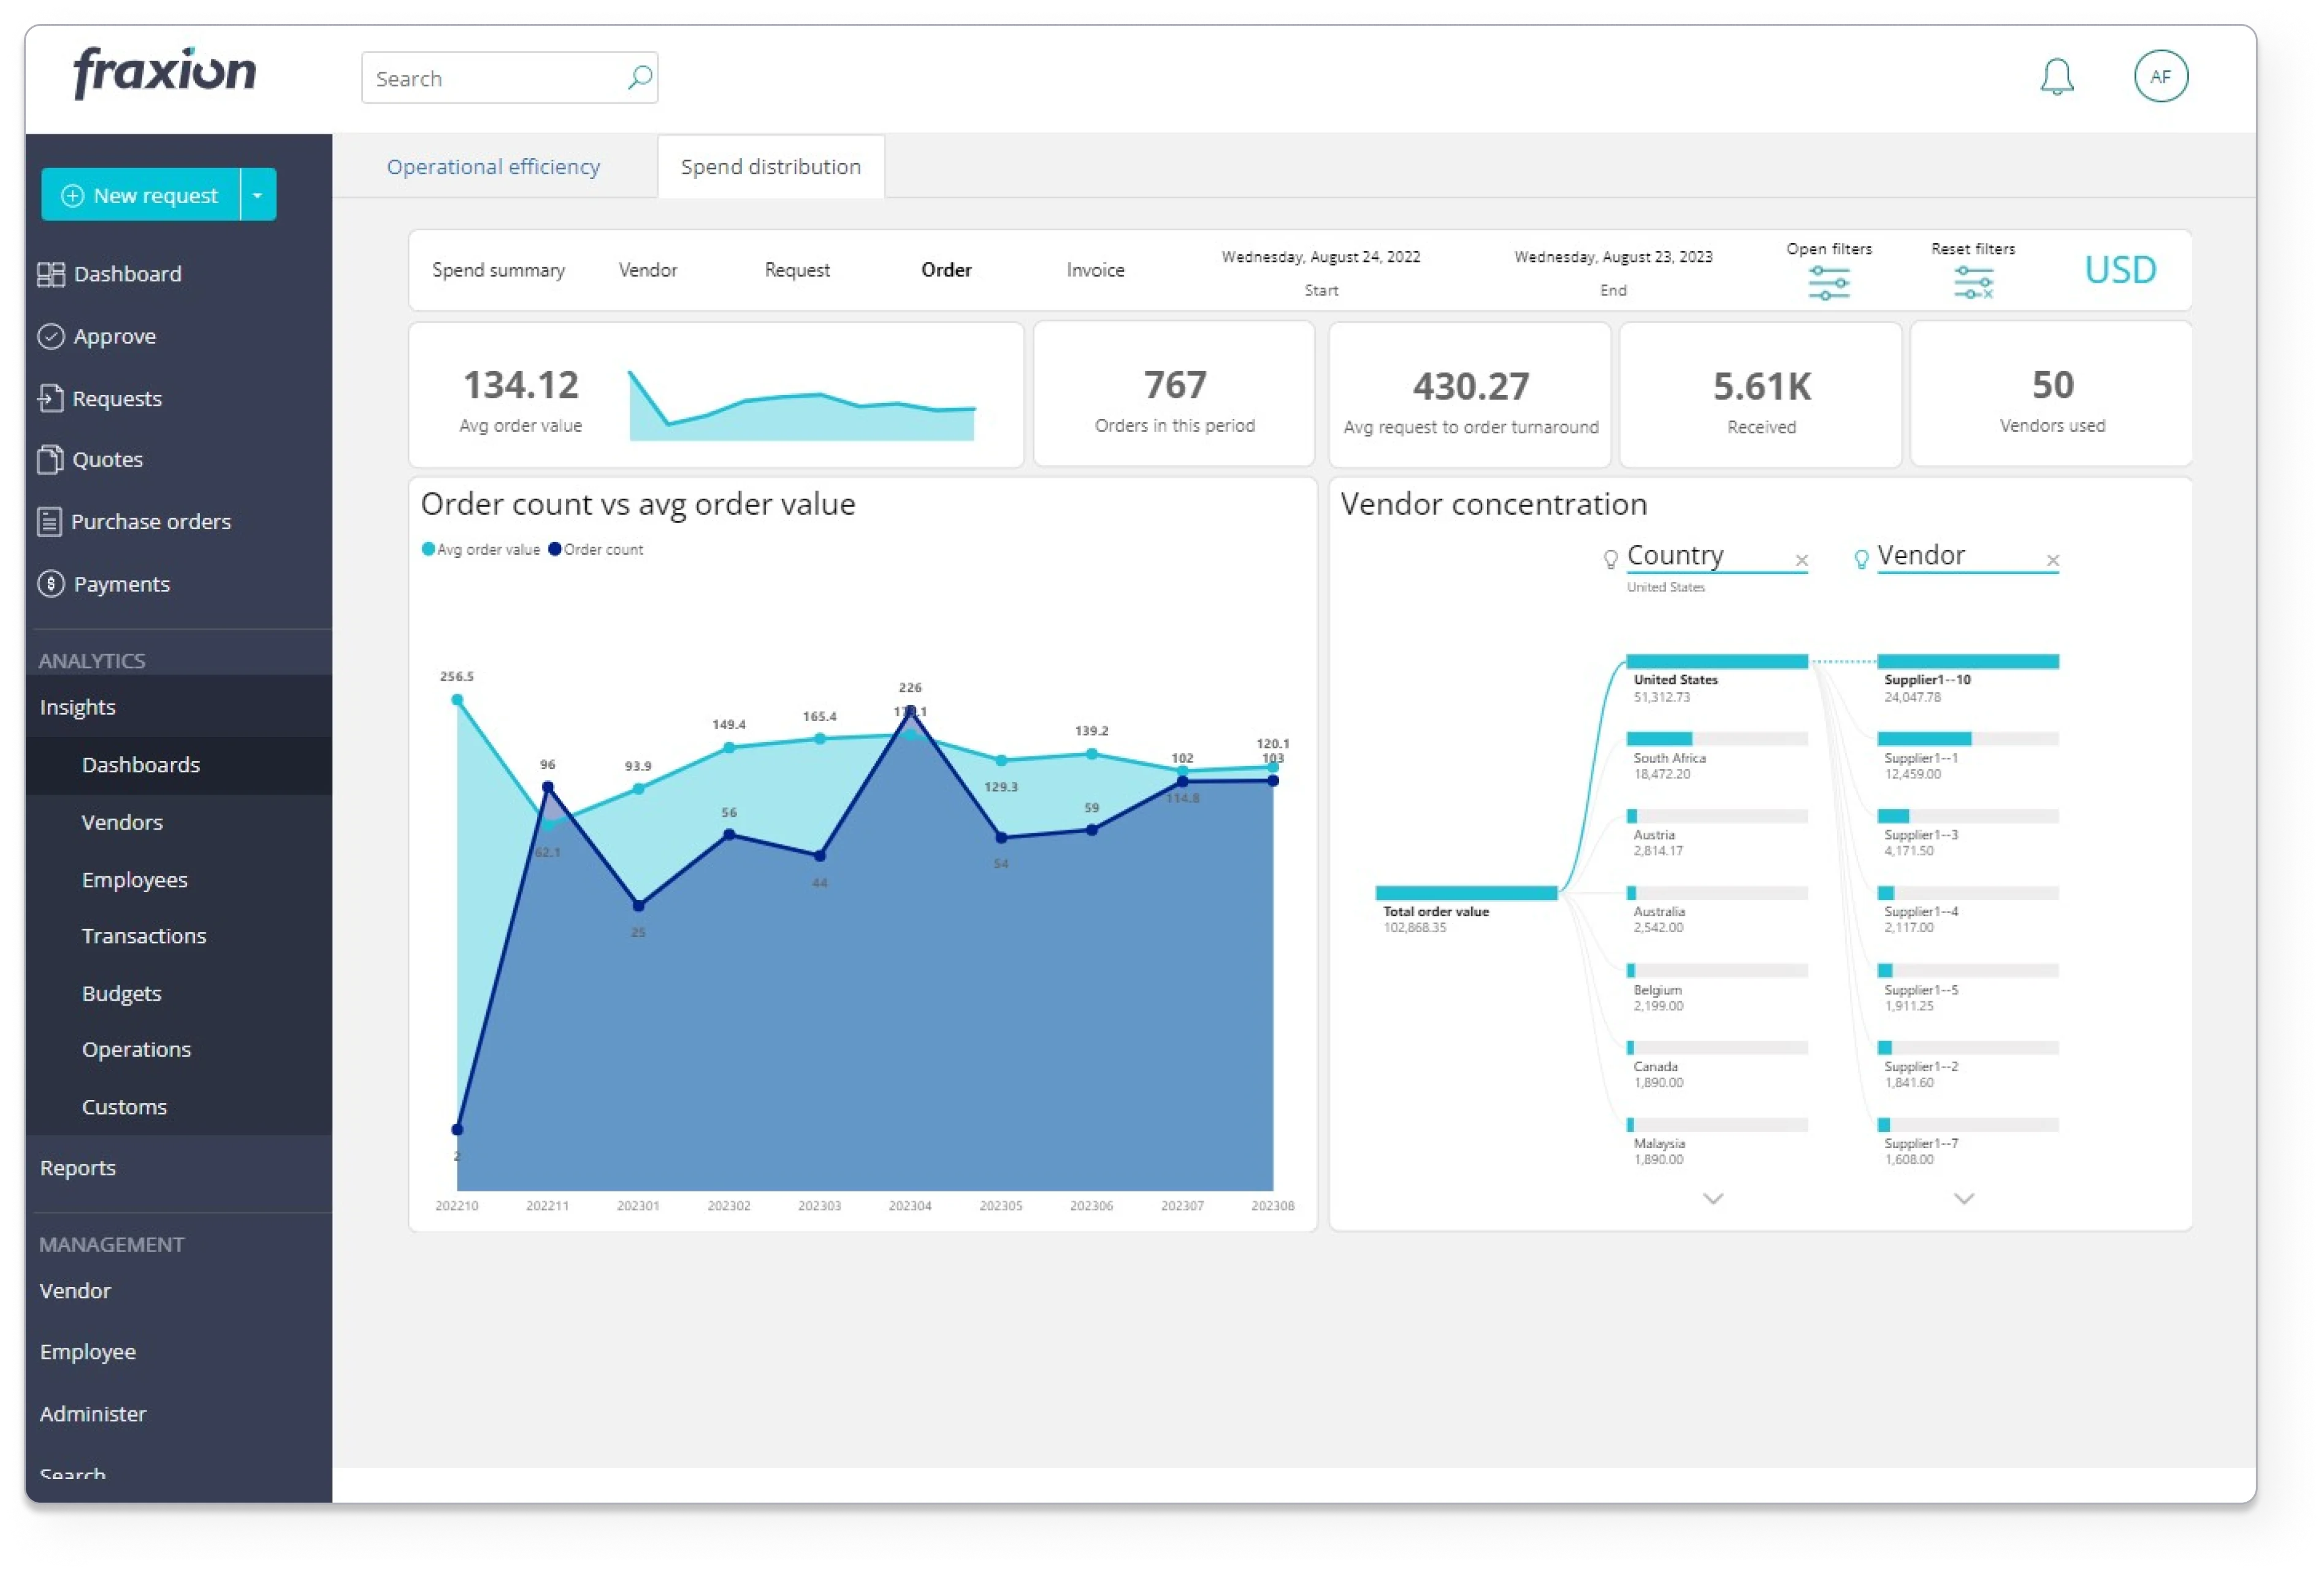Click the fraxion logo
The height and width of the screenshot is (1571, 2324).
(x=164, y=74)
